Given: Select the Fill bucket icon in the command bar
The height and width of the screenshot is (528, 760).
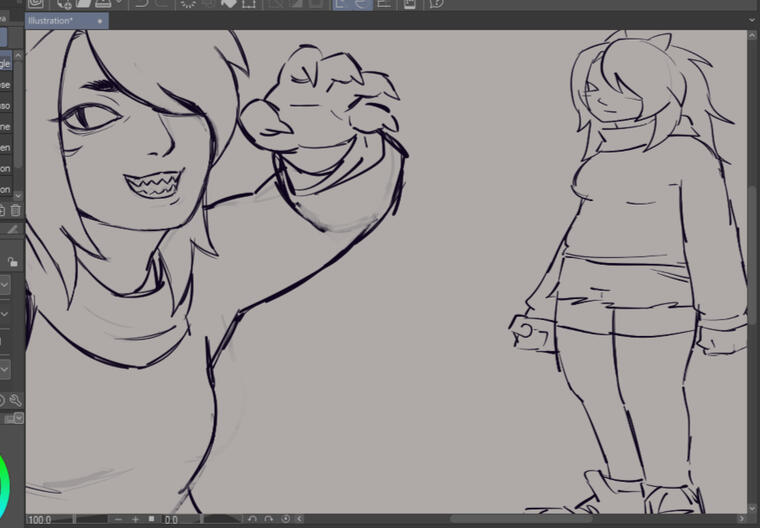Looking at the screenshot, I should (228, 4).
